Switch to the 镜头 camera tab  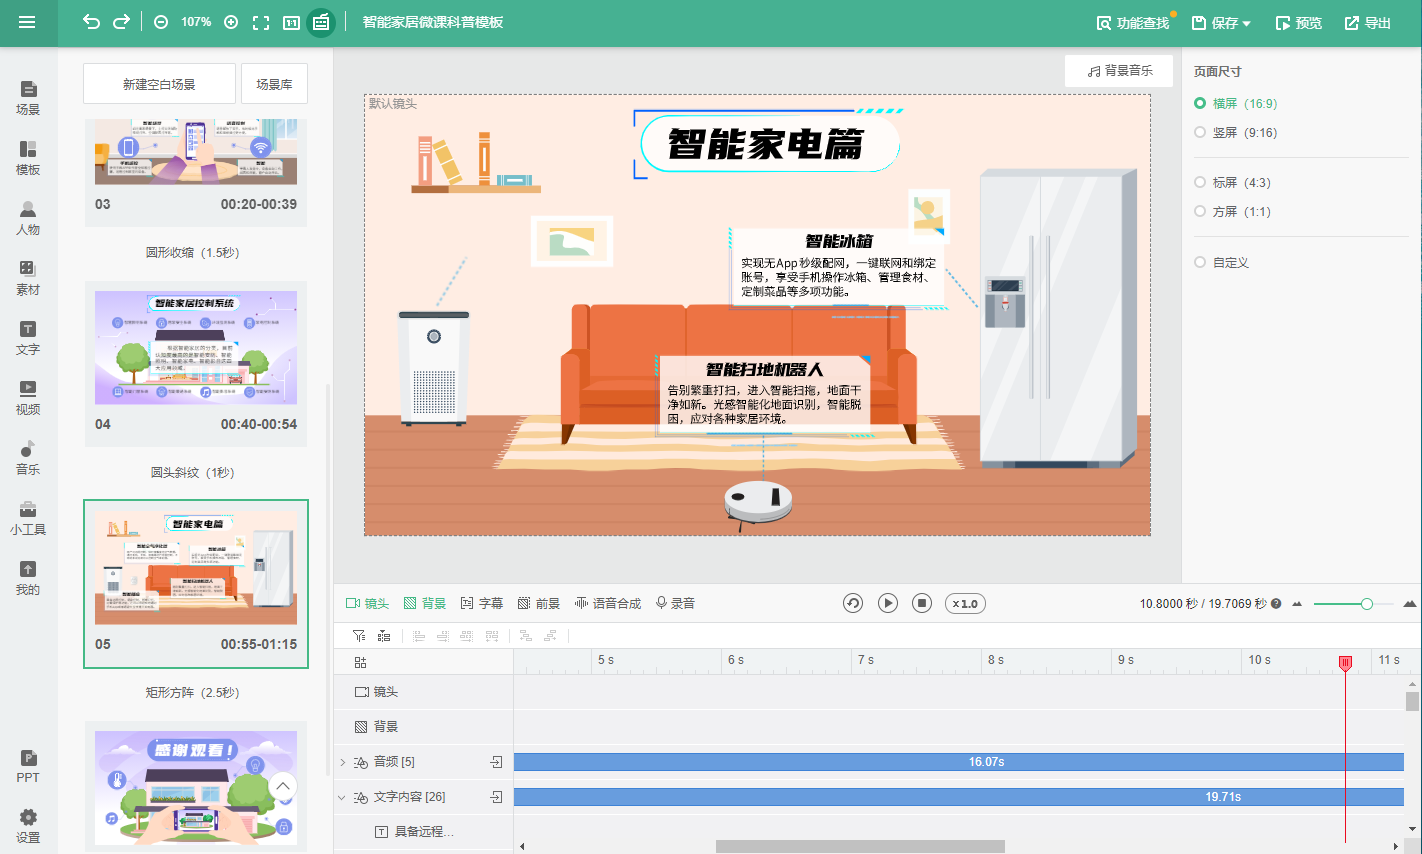(367, 603)
